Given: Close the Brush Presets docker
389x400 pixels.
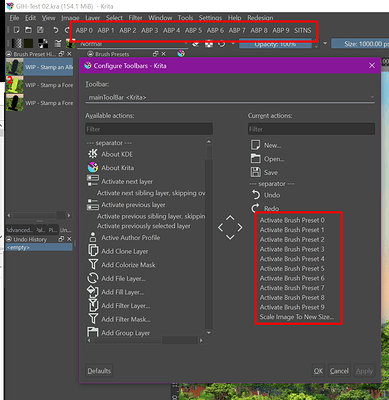Looking at the screenshot, I should (x=163, y=54).
